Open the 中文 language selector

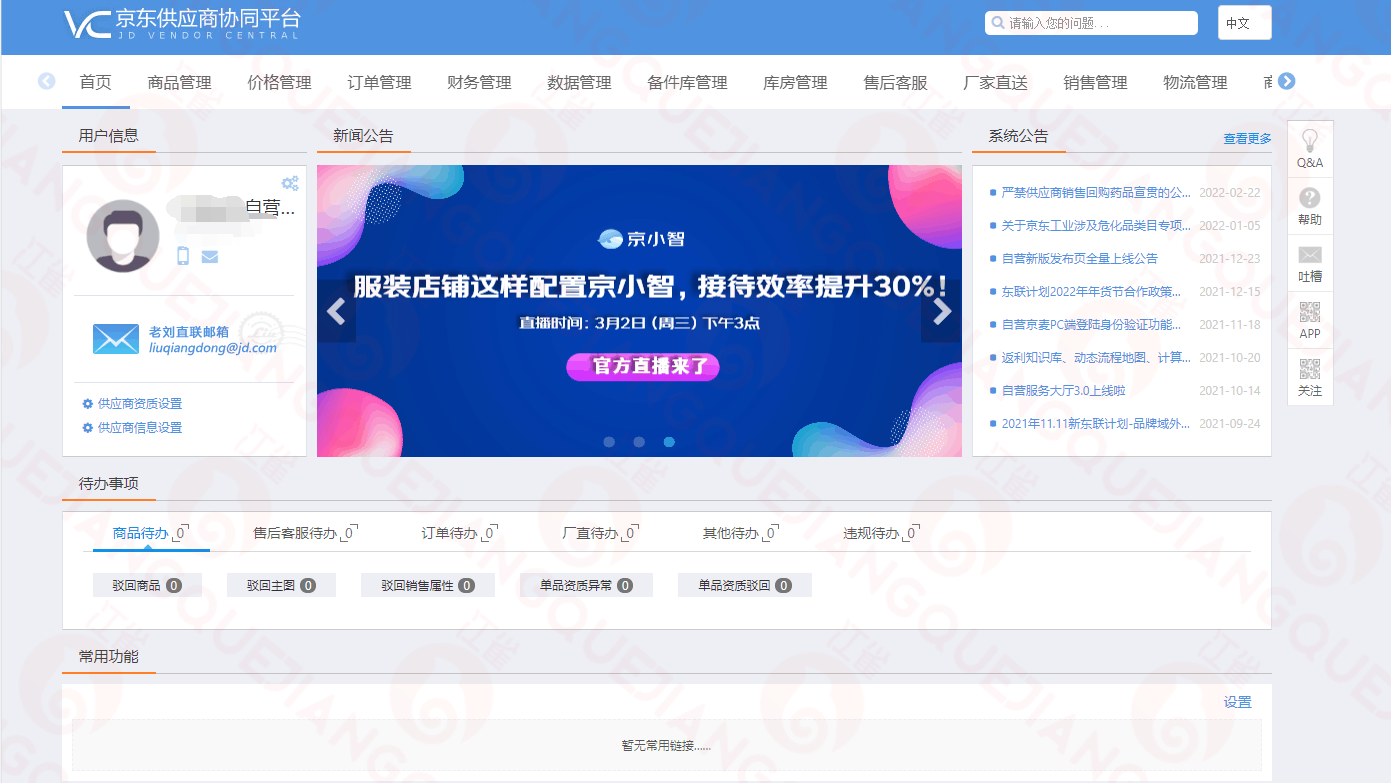click(1243, 22)
